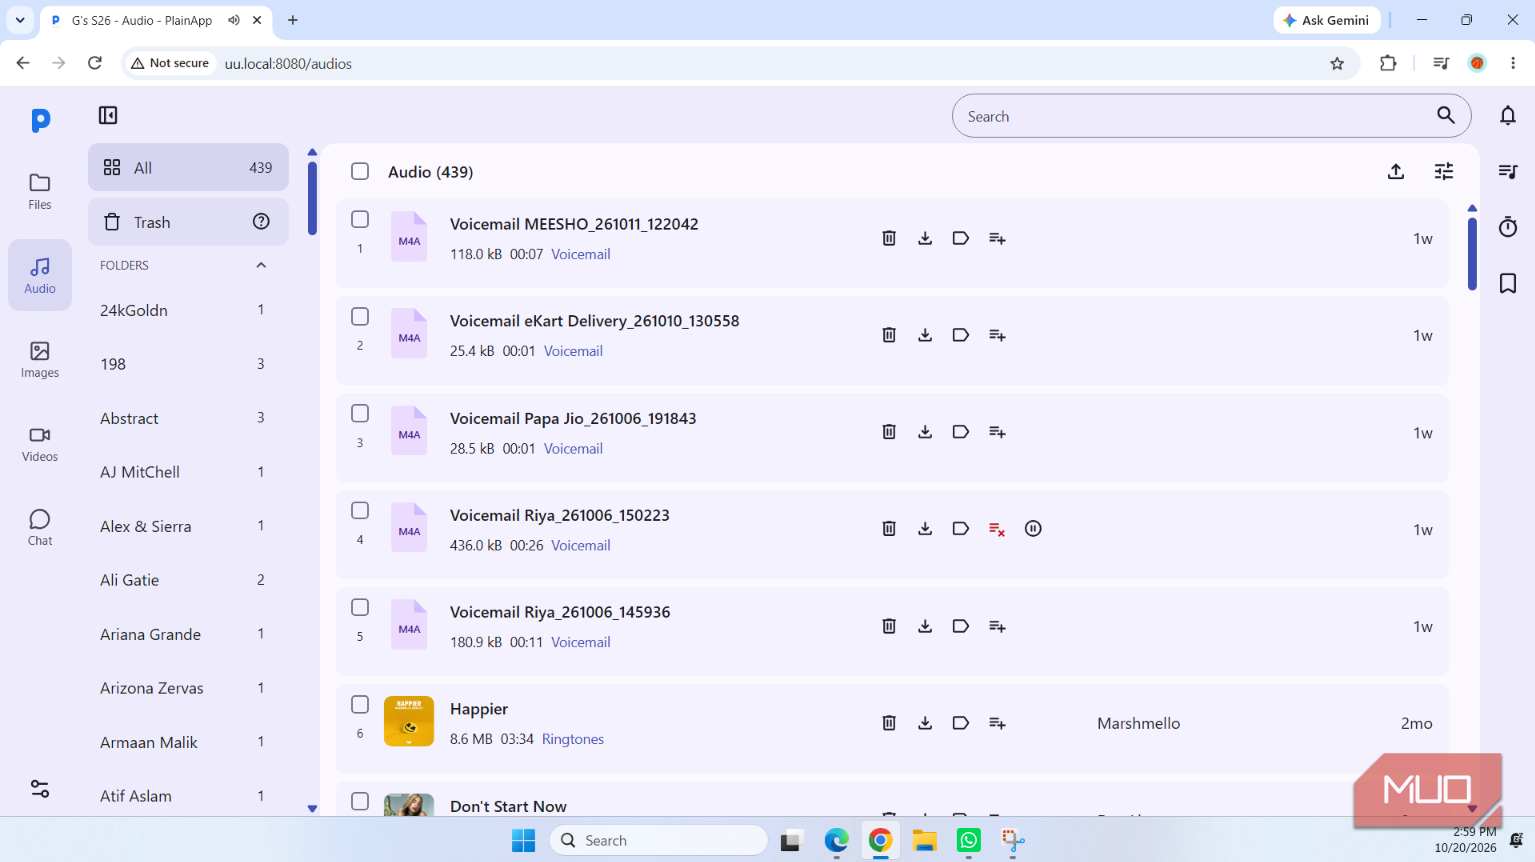Click the Happier album art thumbnail
Viewport: 1535px width, 862px height.
pyautogui.click(x=409, y=721)
